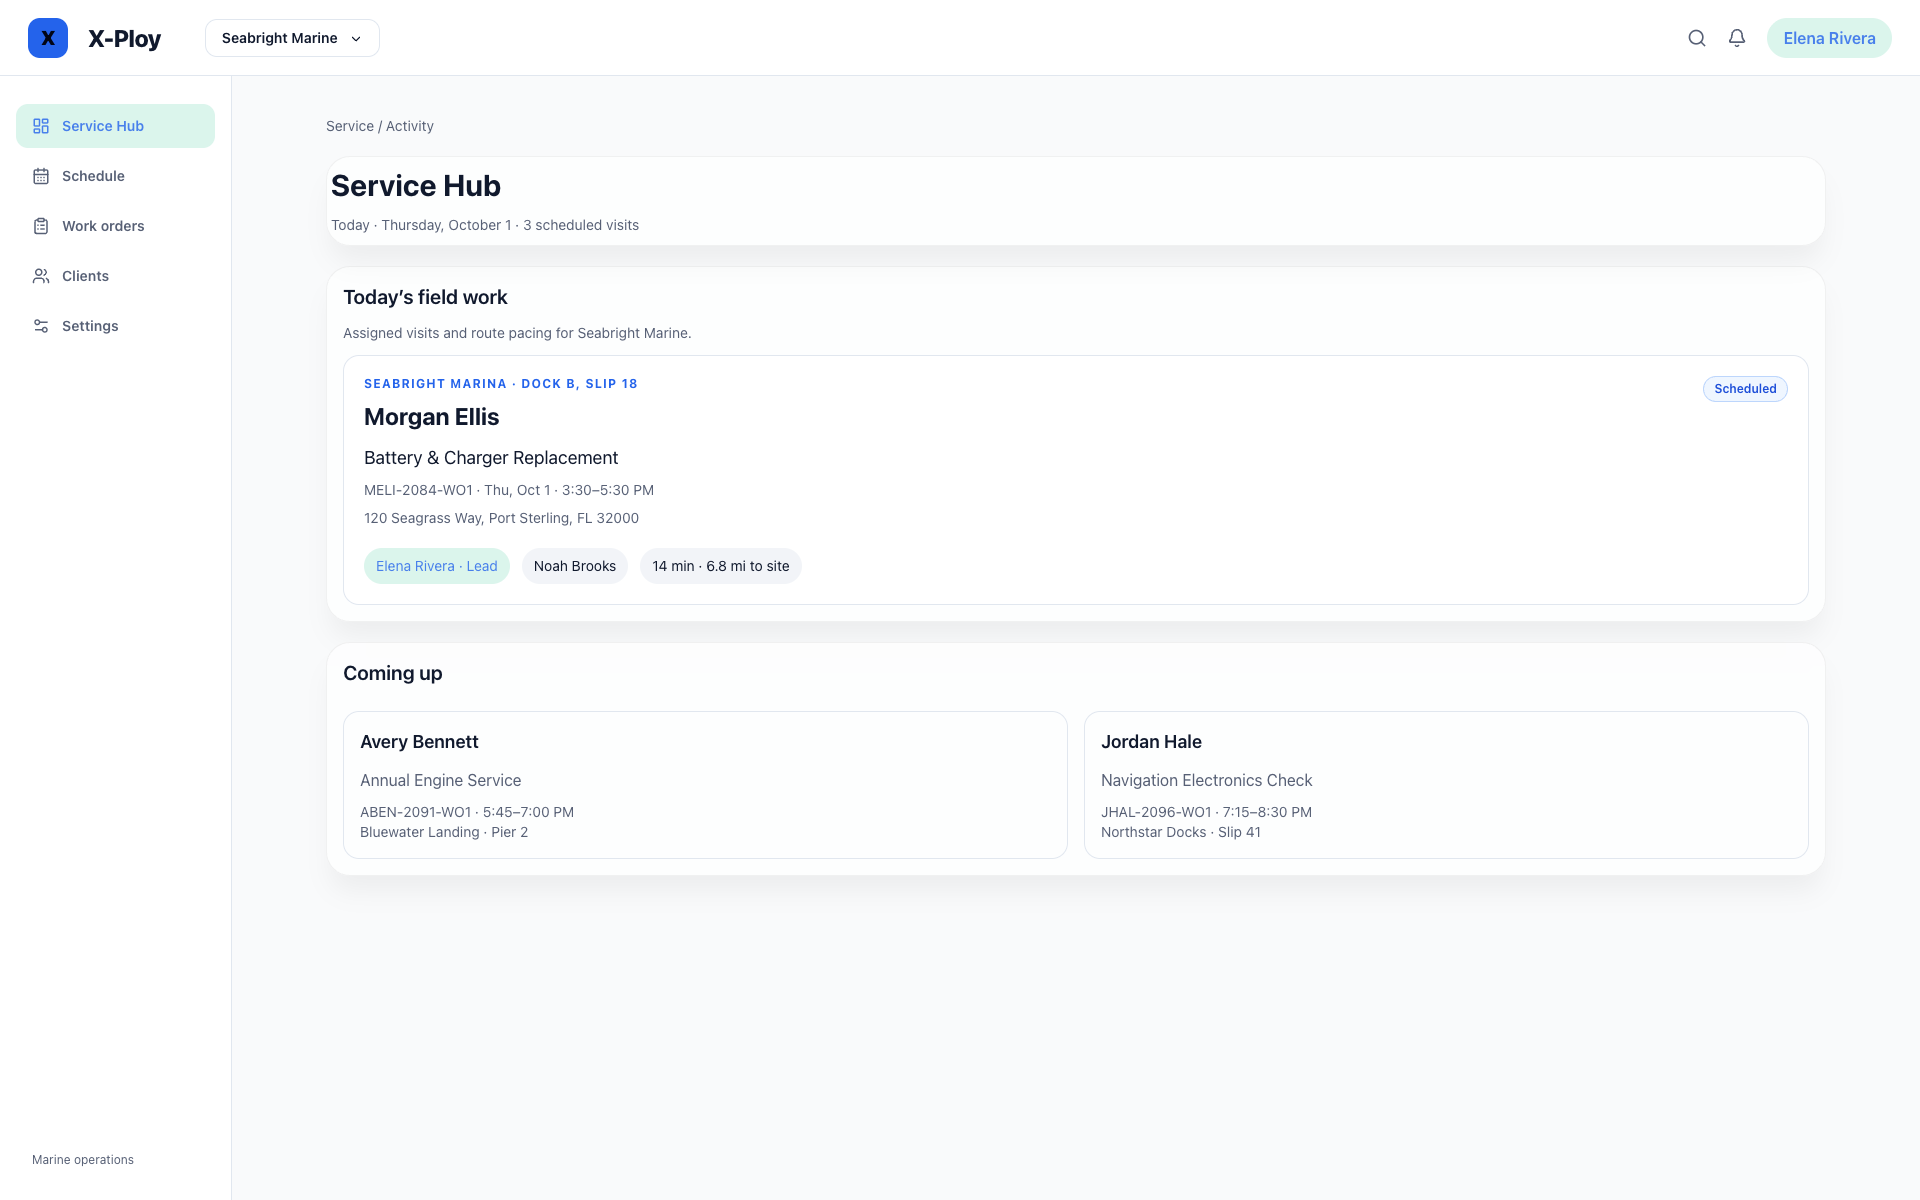Click the chevron in Seabright Marine selector
Viewport: 1920px width, 1200px height.
356,39
